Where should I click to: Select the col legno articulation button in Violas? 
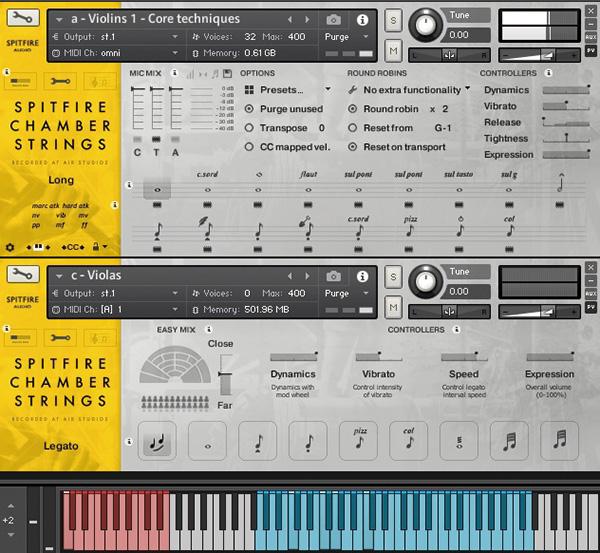409,441
